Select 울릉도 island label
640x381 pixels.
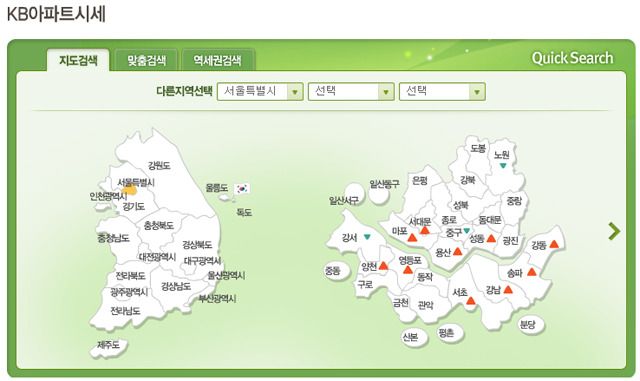pos(217,188)
